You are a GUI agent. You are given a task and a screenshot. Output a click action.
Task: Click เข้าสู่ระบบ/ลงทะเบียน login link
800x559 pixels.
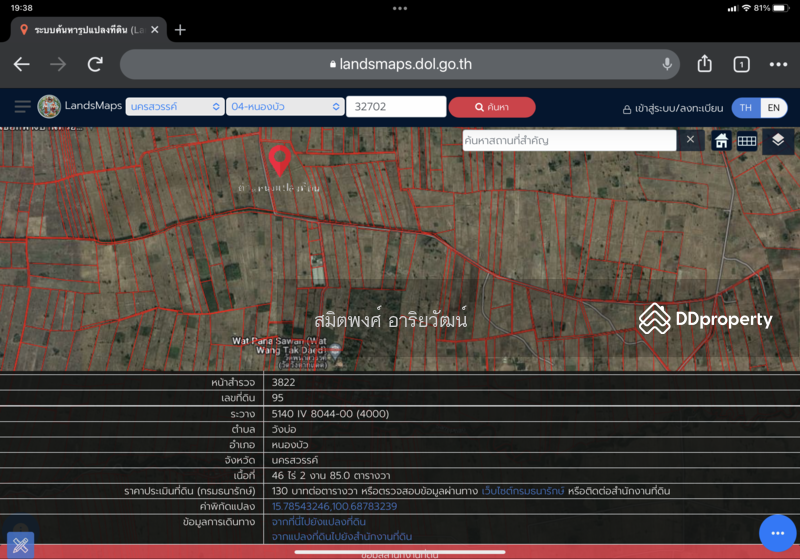click(672, 108)
